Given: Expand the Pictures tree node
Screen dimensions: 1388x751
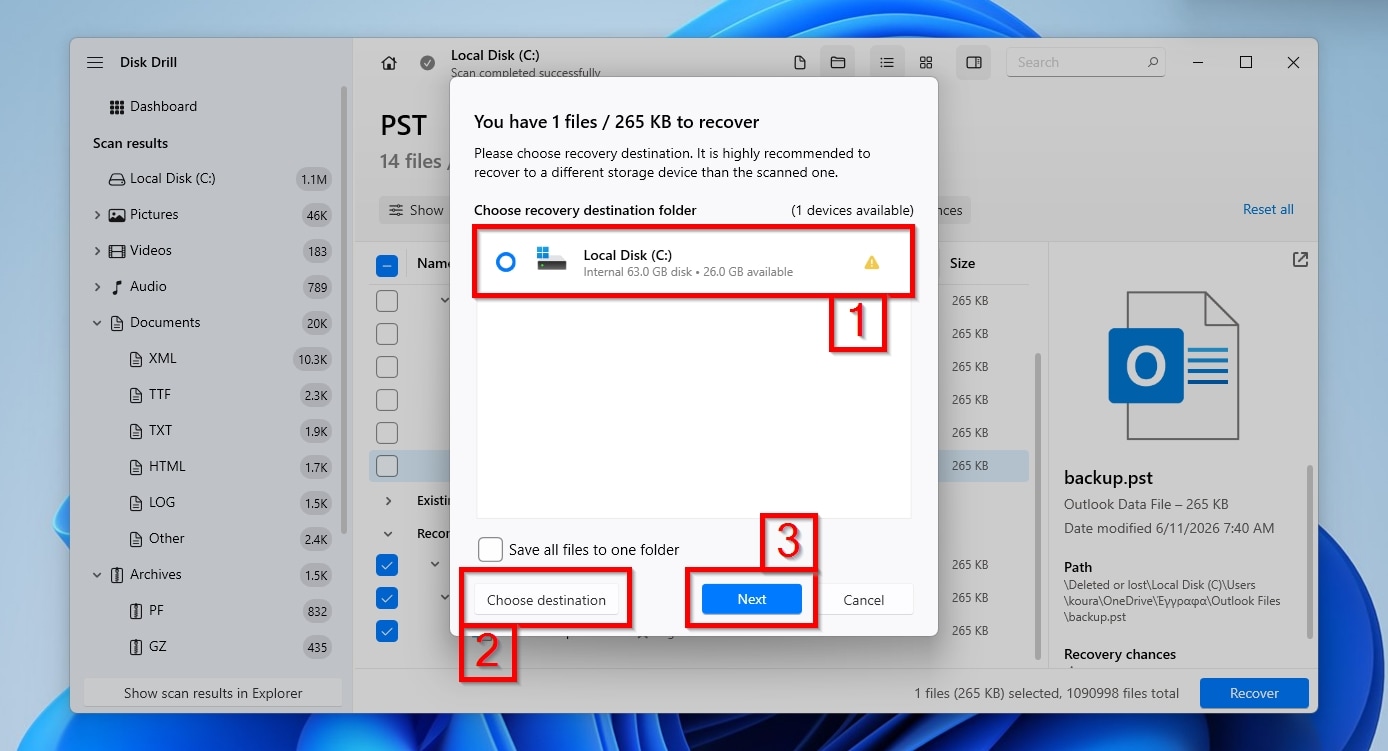Looking at the screenshot, I should coord(97,215).
